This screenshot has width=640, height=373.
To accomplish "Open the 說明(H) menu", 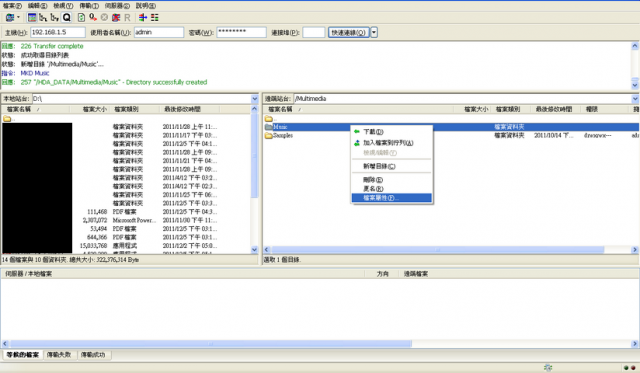I will [x=146, y=6].
